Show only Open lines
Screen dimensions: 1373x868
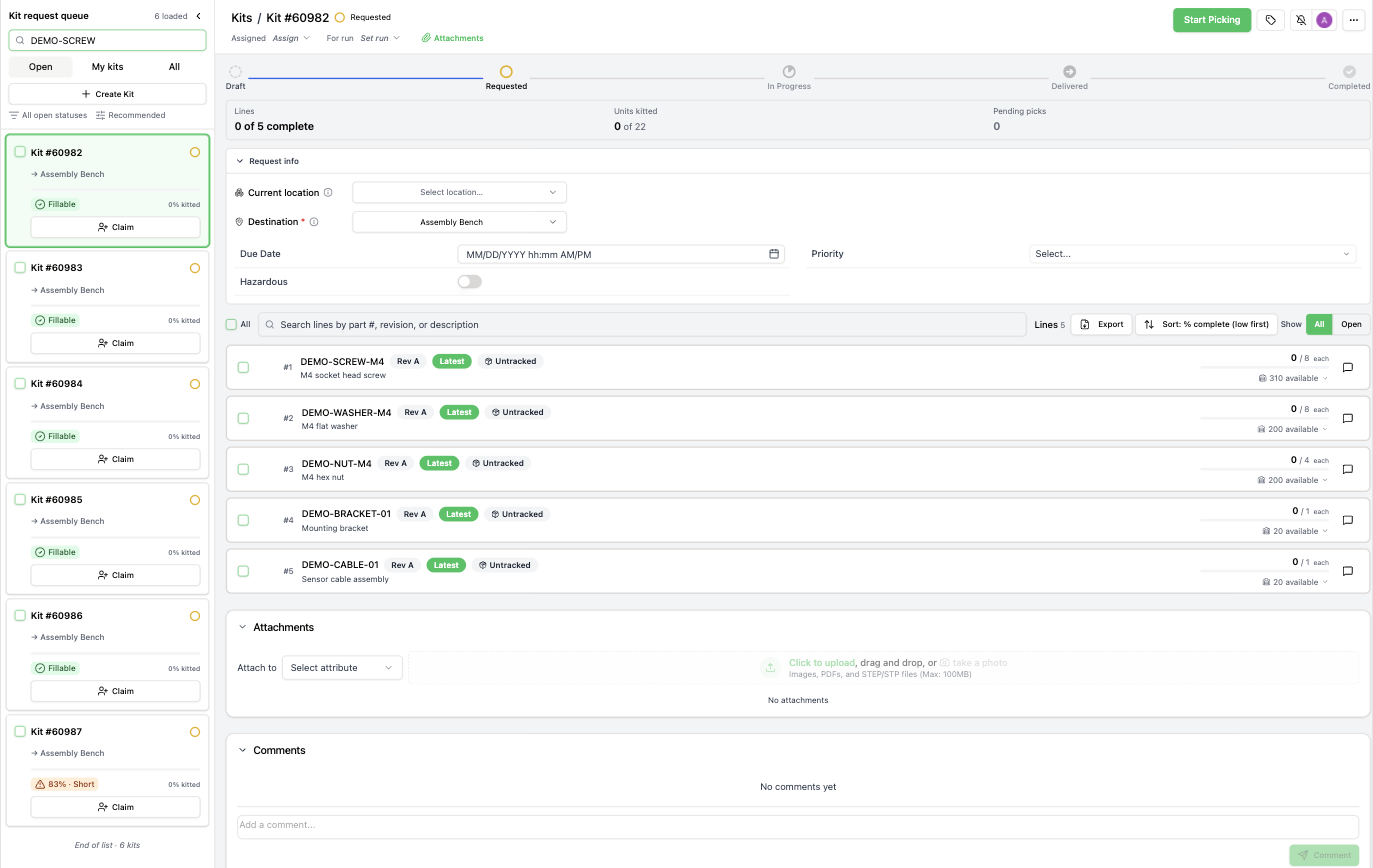coord(1351,324)
